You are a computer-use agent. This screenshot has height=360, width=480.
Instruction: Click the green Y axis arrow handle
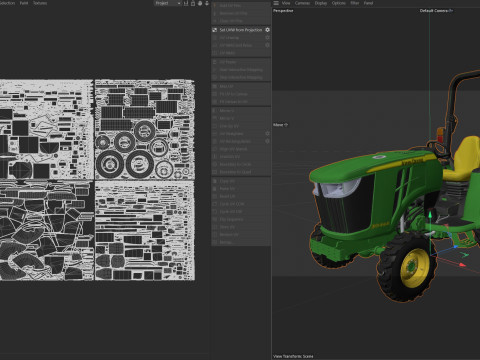(x=430, y=213)
